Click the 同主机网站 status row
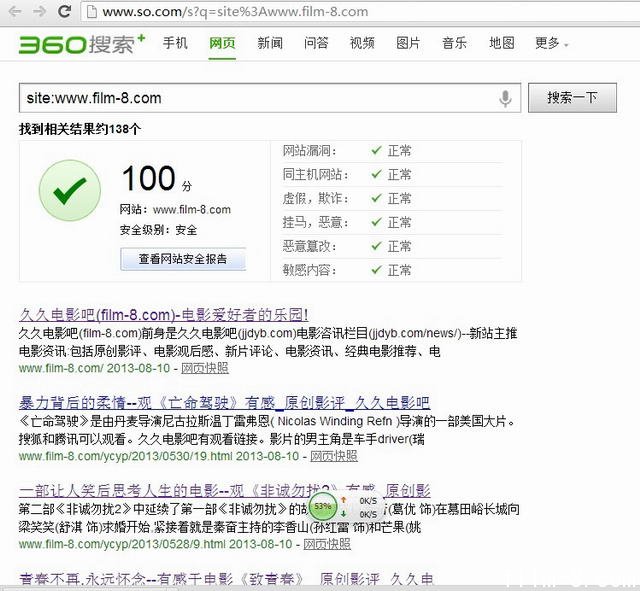 tap(392, 175)
